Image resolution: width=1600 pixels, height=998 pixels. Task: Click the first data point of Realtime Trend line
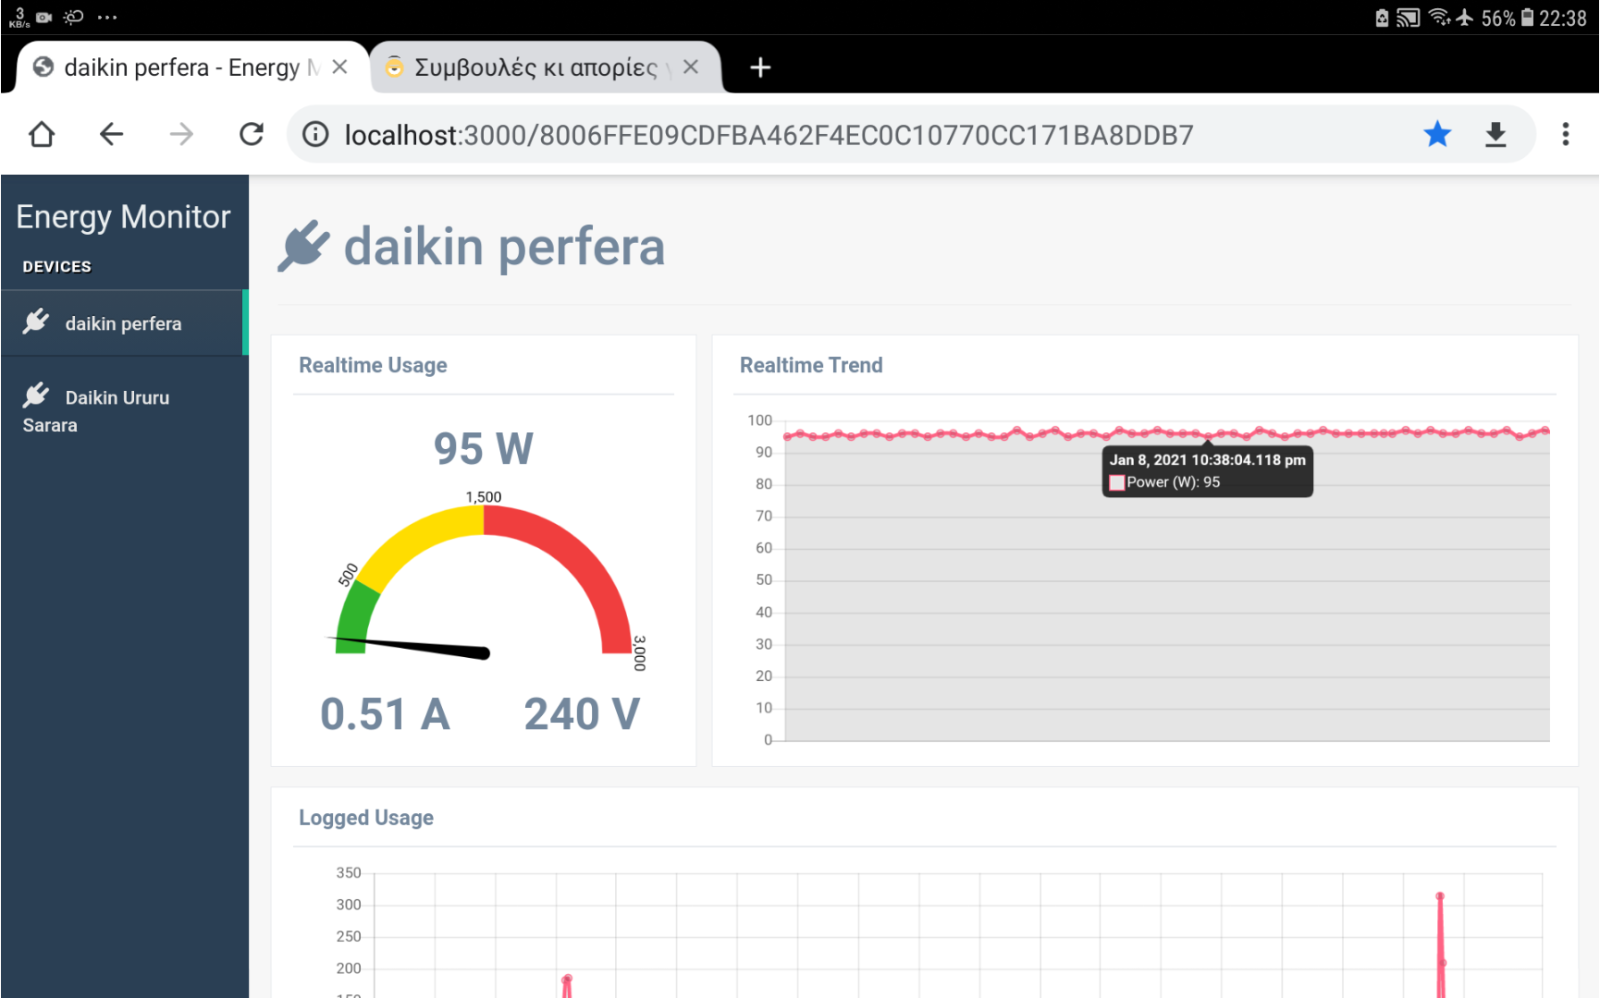788,436
